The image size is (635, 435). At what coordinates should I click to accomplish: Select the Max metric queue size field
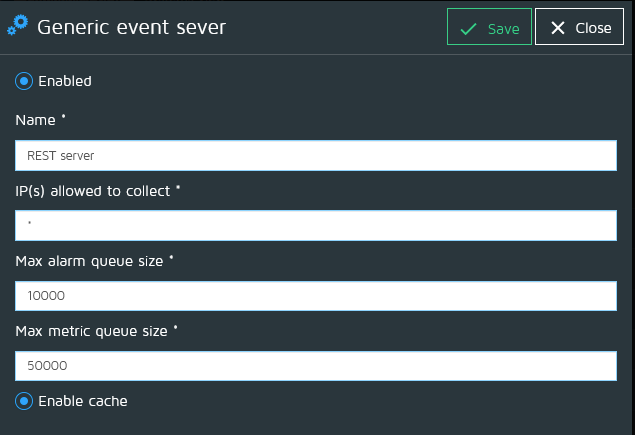tap(316, 366)
